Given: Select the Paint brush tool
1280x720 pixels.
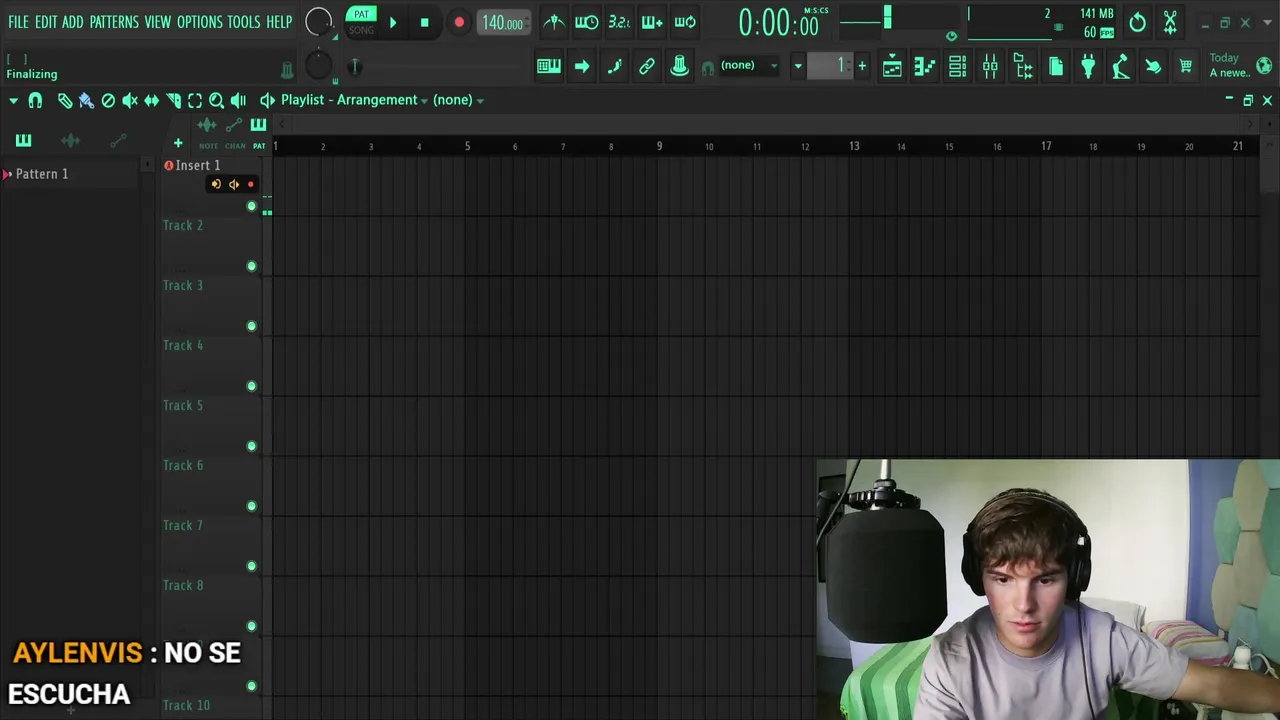Looking at the screenshot, I should coord(86,100).
